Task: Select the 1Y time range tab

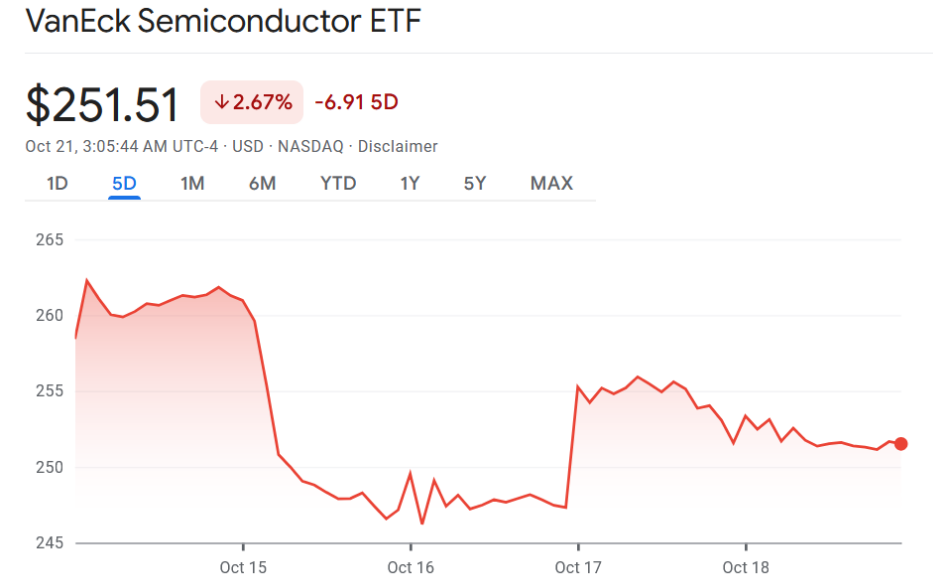Action: (x=409, y=183)
